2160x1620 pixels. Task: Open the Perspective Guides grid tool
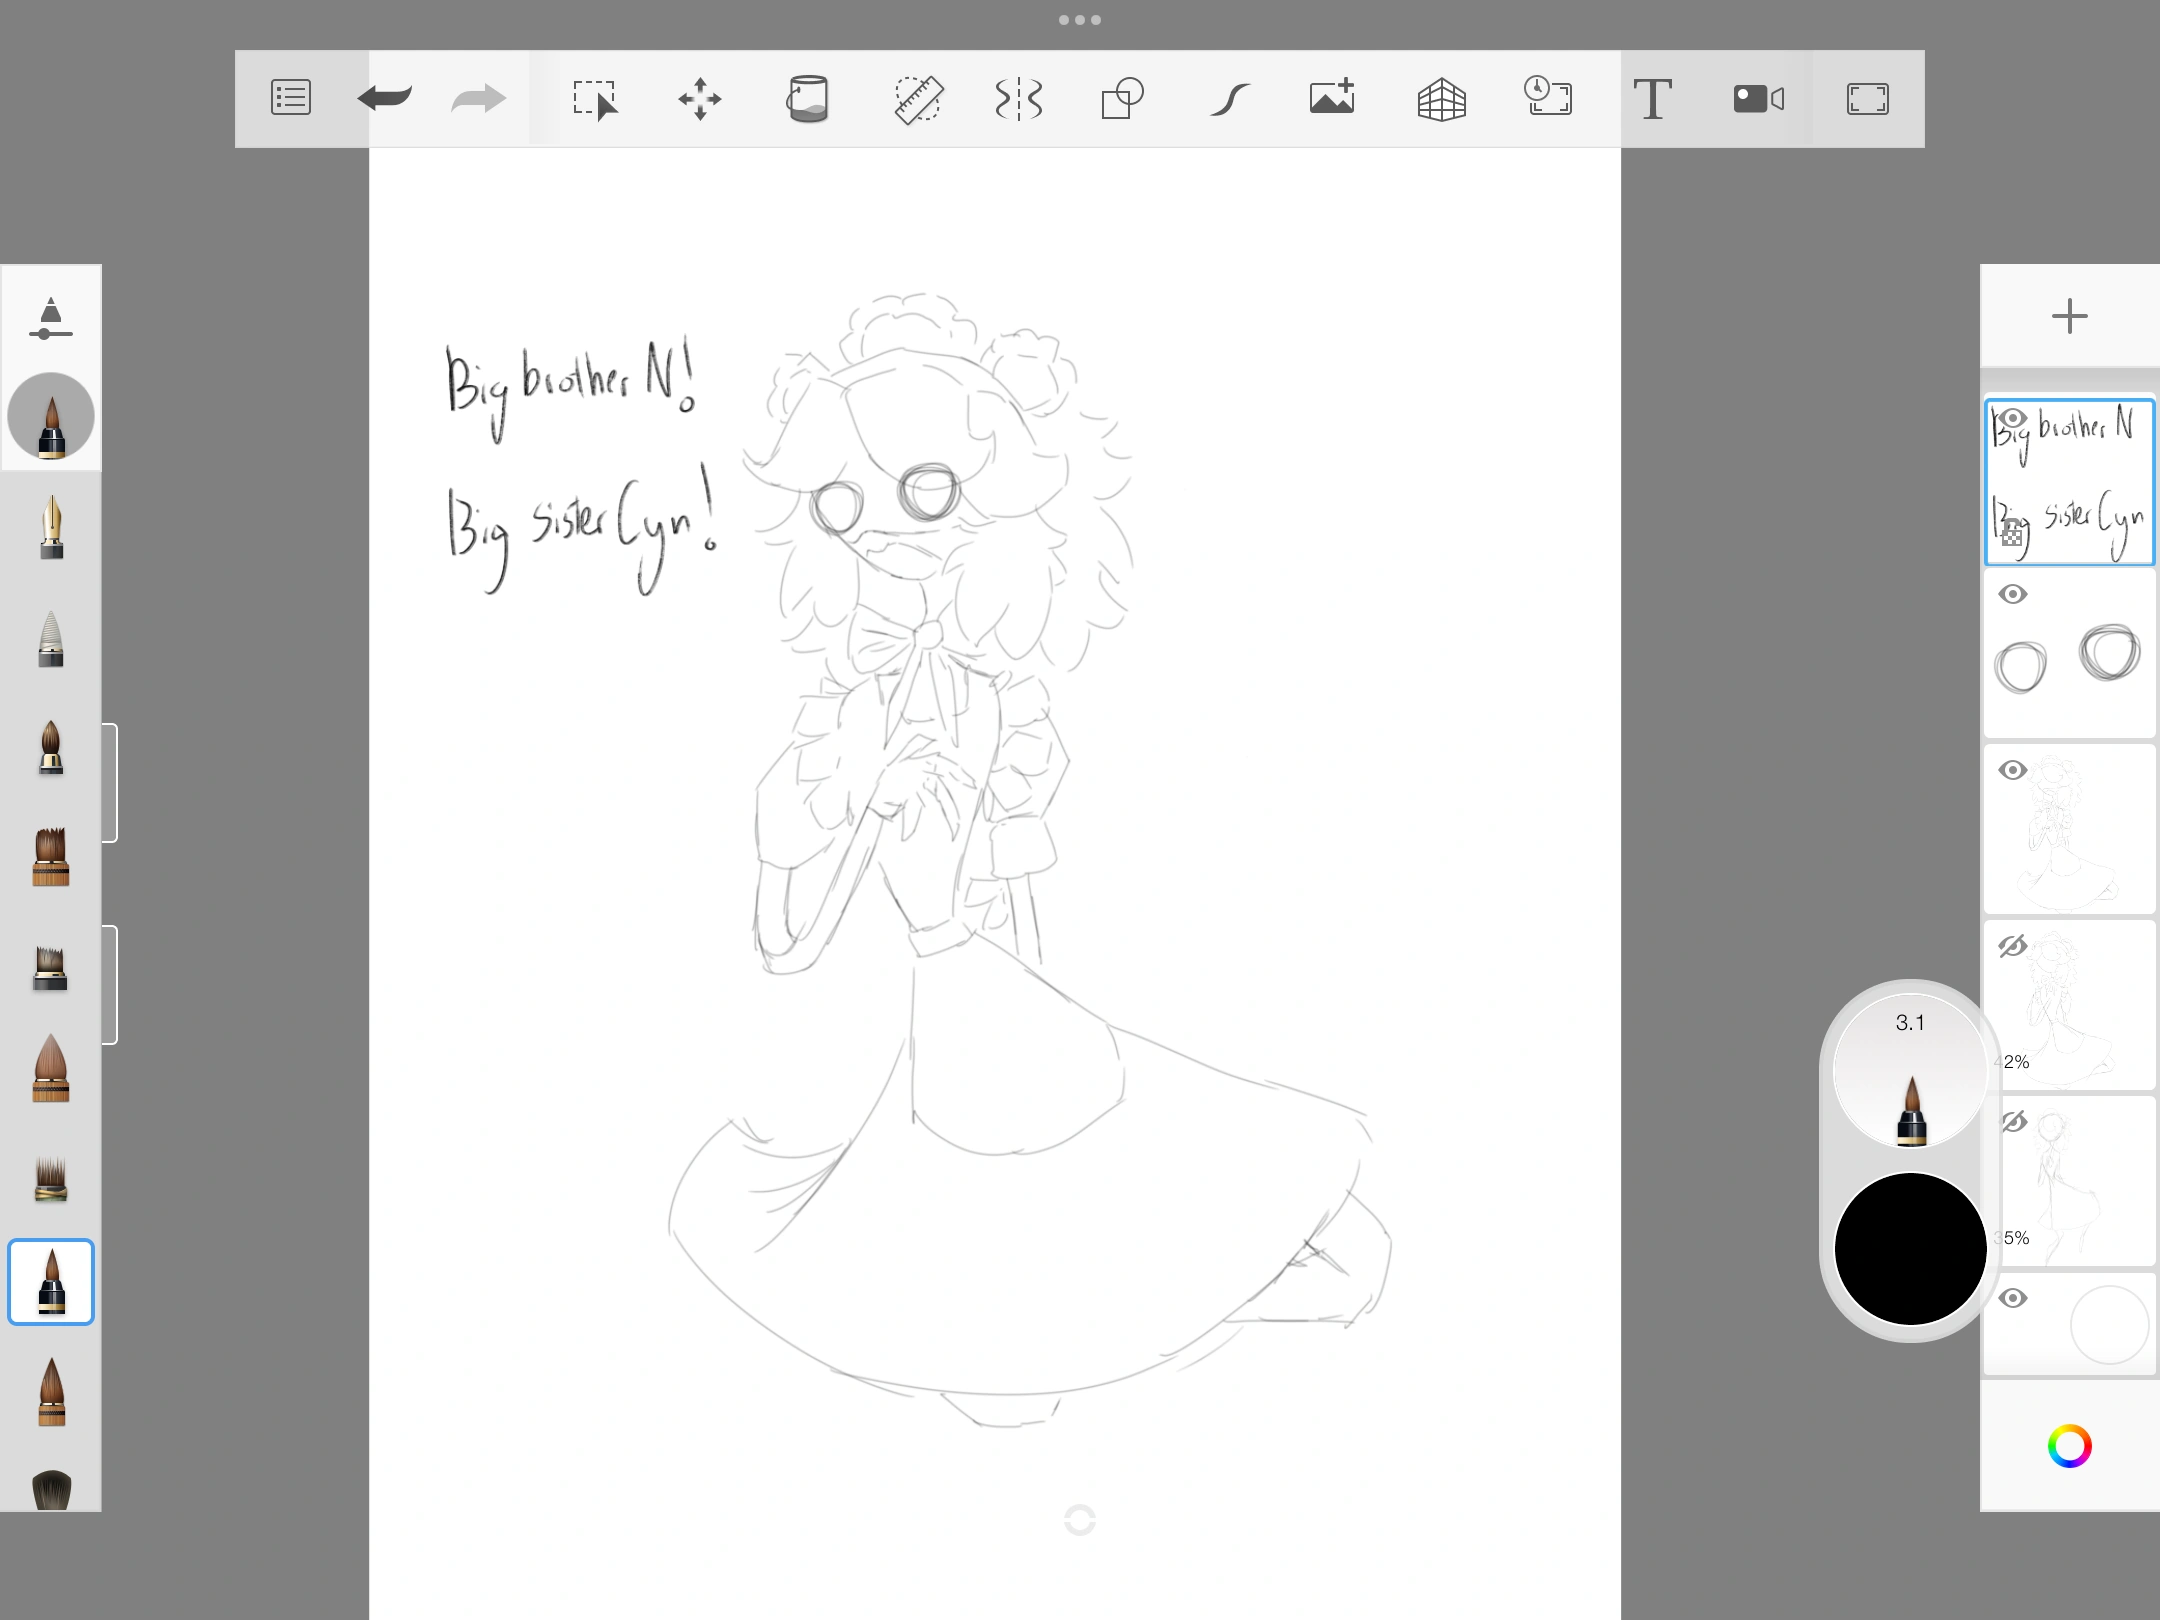pos(1441,99)
